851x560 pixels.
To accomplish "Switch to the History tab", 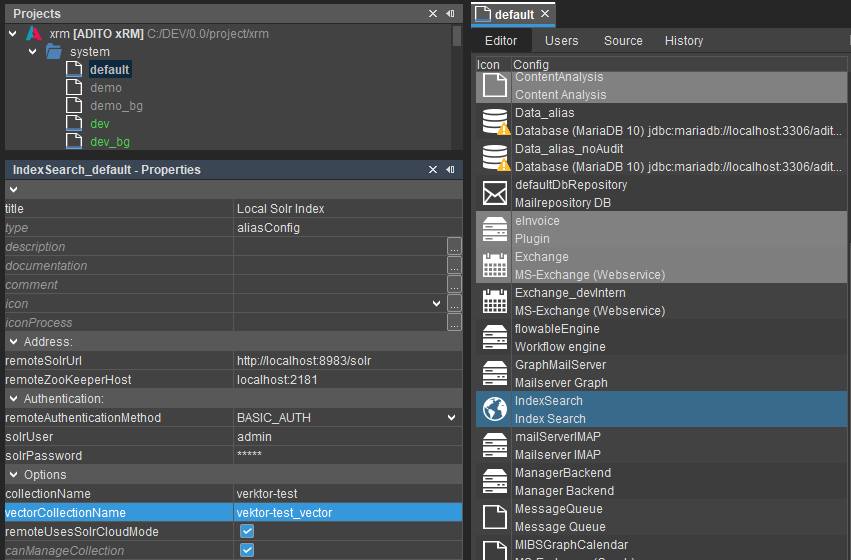I will coord(684,41).
